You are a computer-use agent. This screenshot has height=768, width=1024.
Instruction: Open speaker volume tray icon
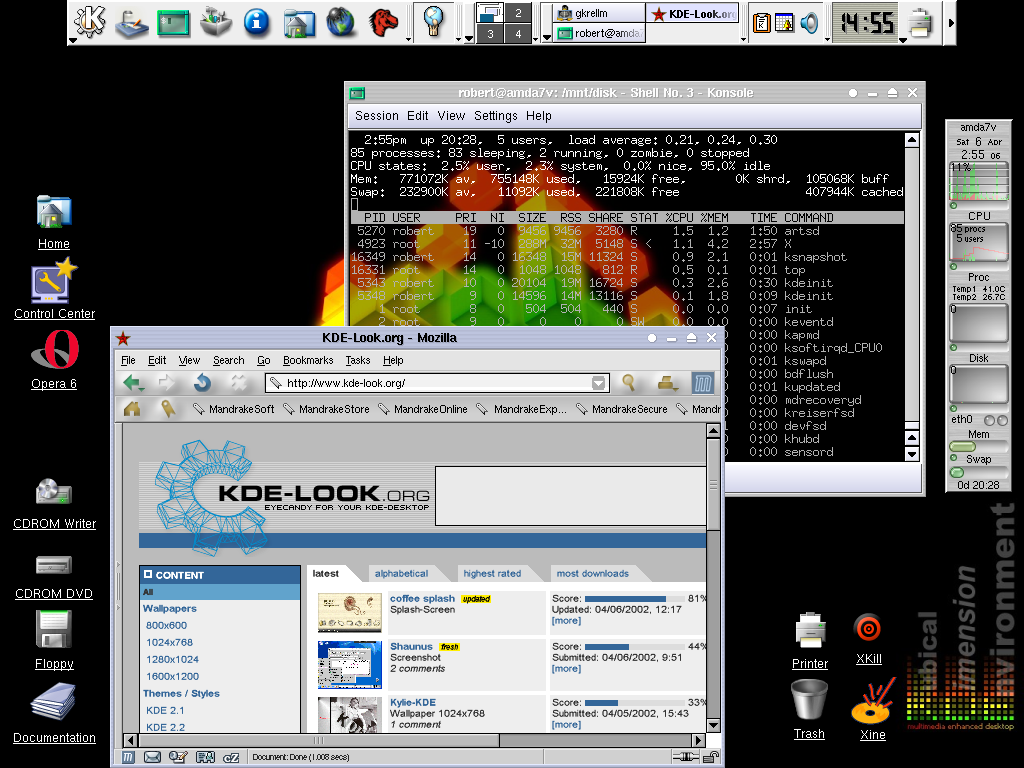809,24
